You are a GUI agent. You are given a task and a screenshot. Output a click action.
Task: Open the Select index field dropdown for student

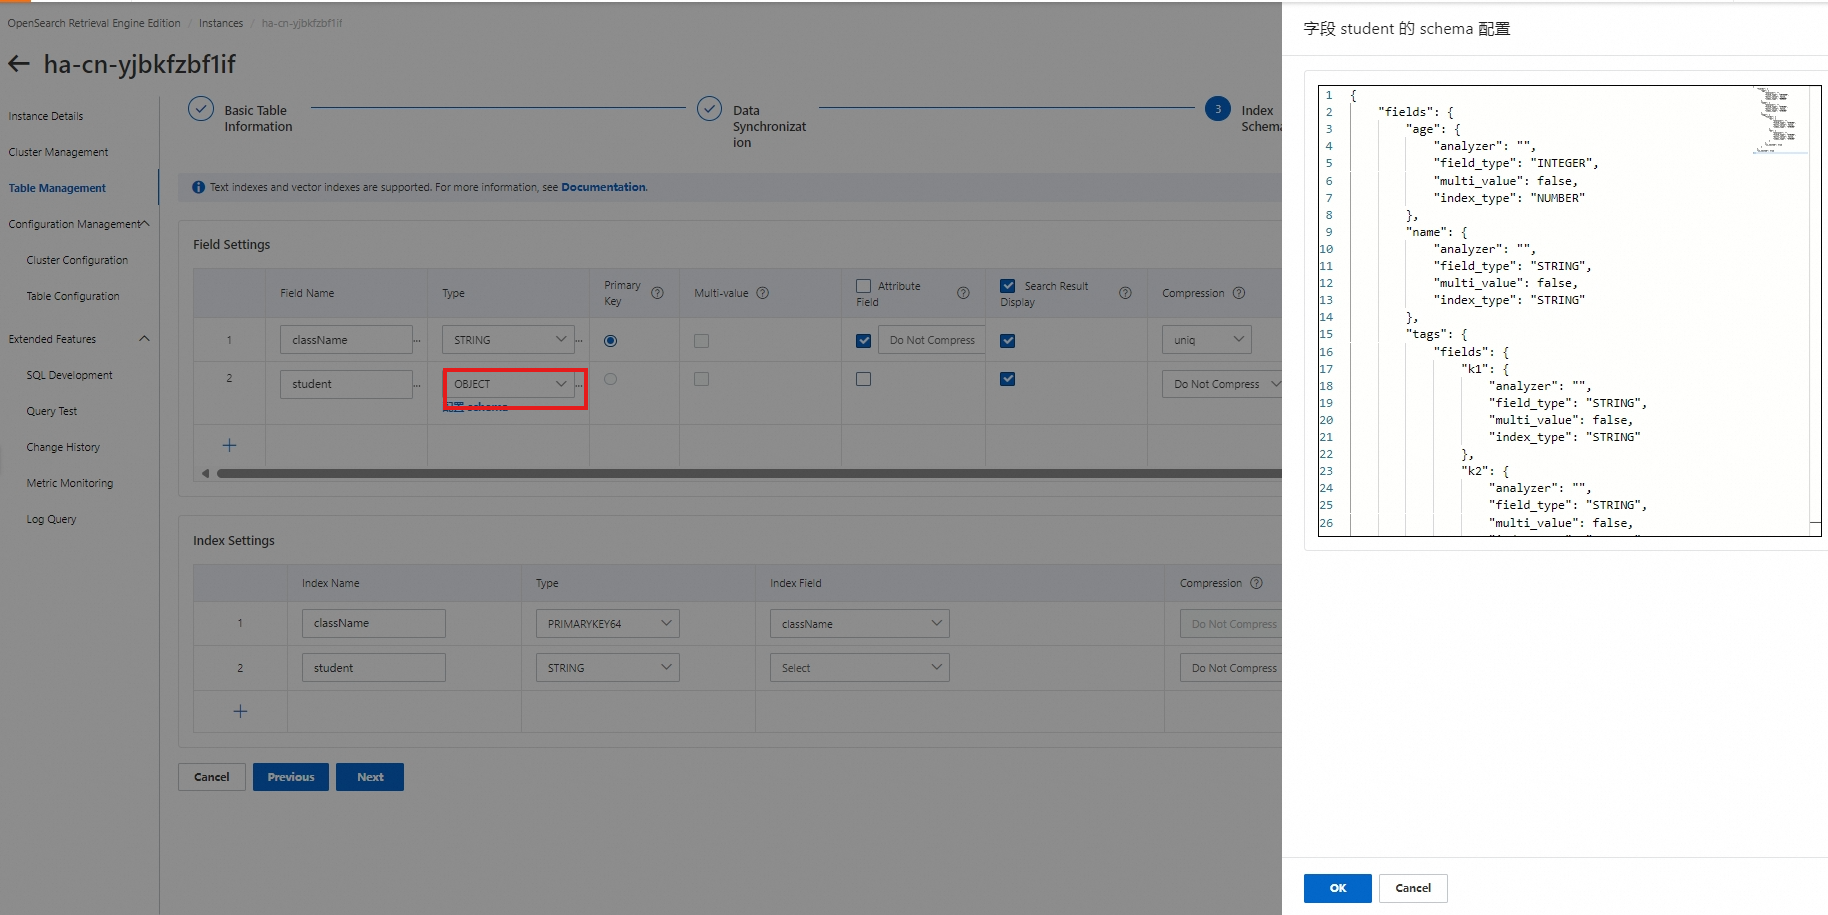click(x=859, y=668)
